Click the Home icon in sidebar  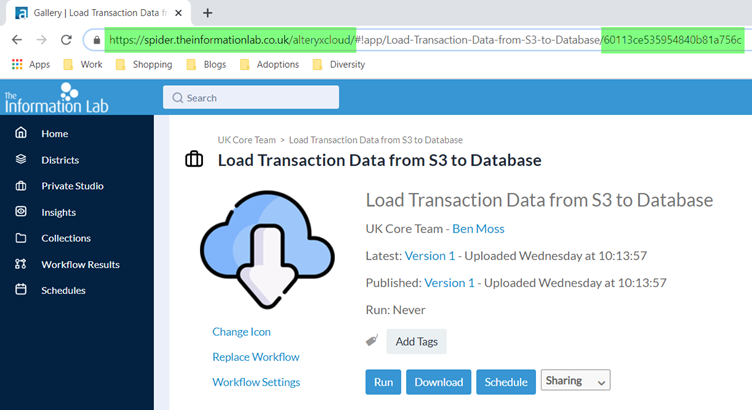pyautogui.click(x=21, y=133)
